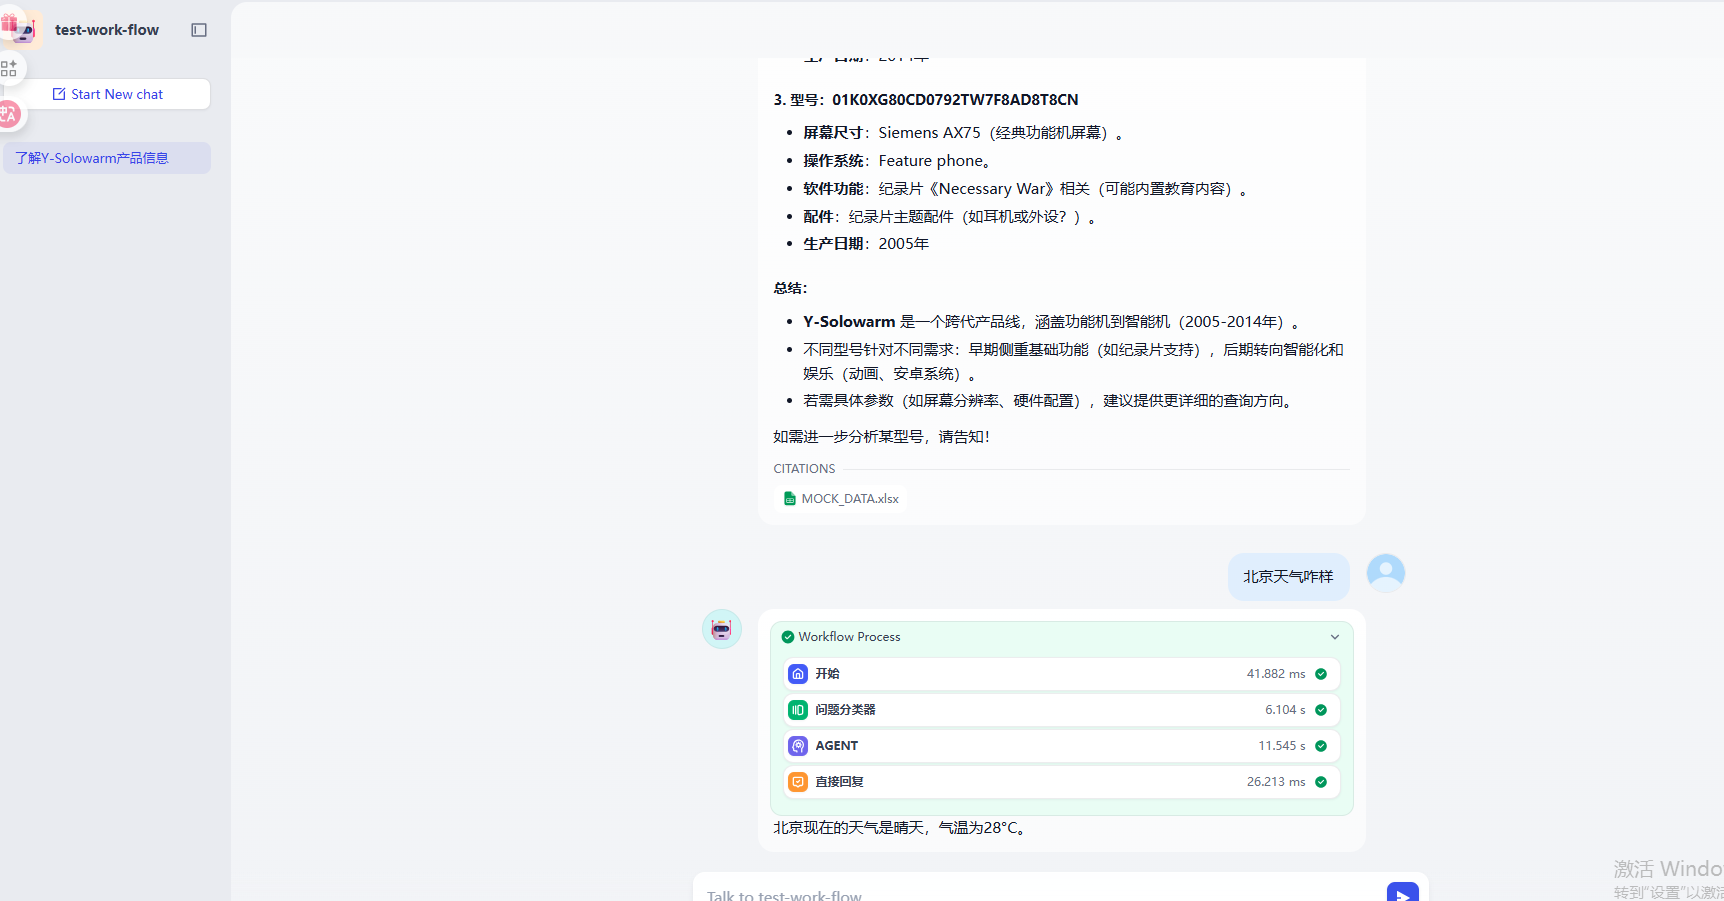1724x901 pixels.
Task: Click the purple AGENT node icon
Action: point(798,746)
